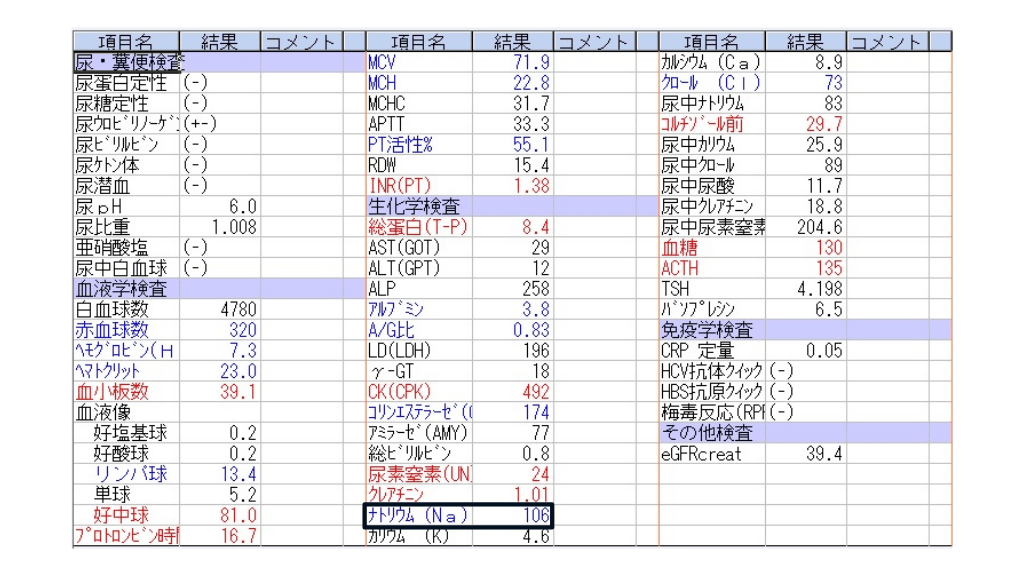Select the ヘマトクリット item cell
The width and height of the screenshot is (1024, 576).
127,371
